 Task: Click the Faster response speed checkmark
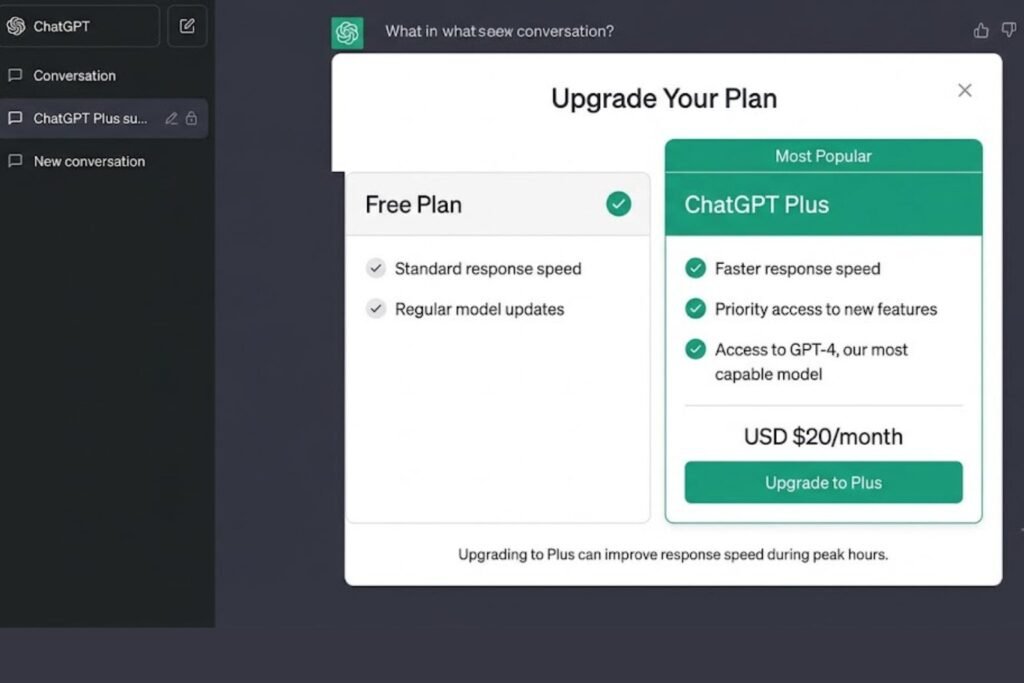point(696,268)
